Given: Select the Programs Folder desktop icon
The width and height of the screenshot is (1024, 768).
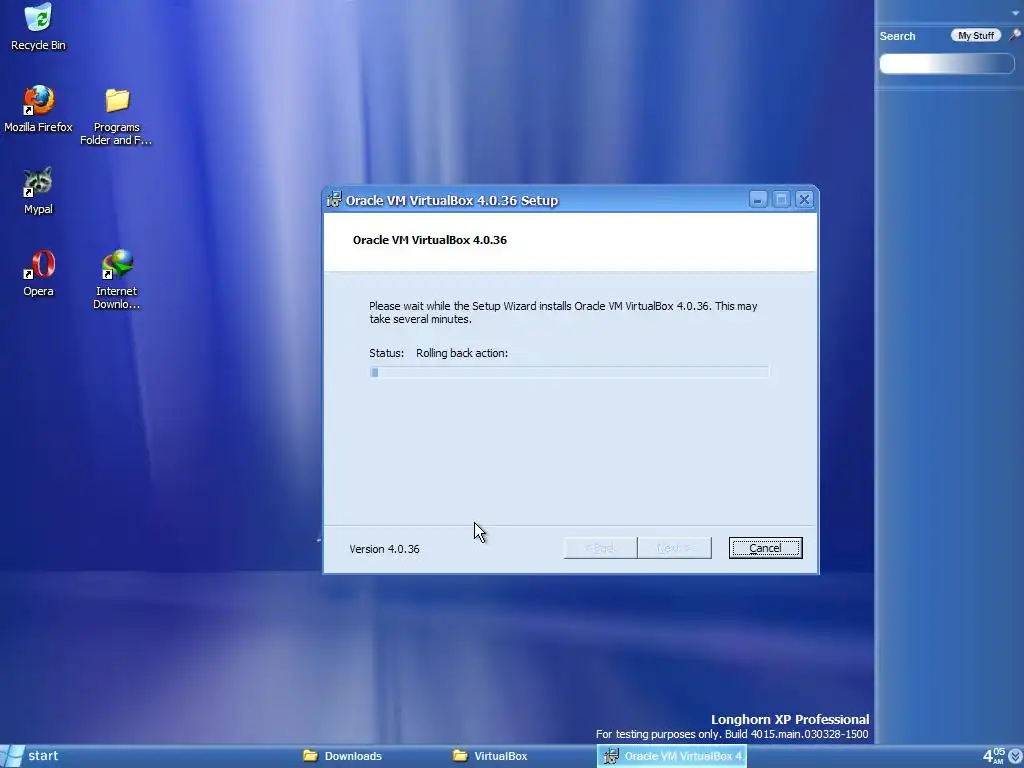Looking at the screenshot, I should [116, 116].
